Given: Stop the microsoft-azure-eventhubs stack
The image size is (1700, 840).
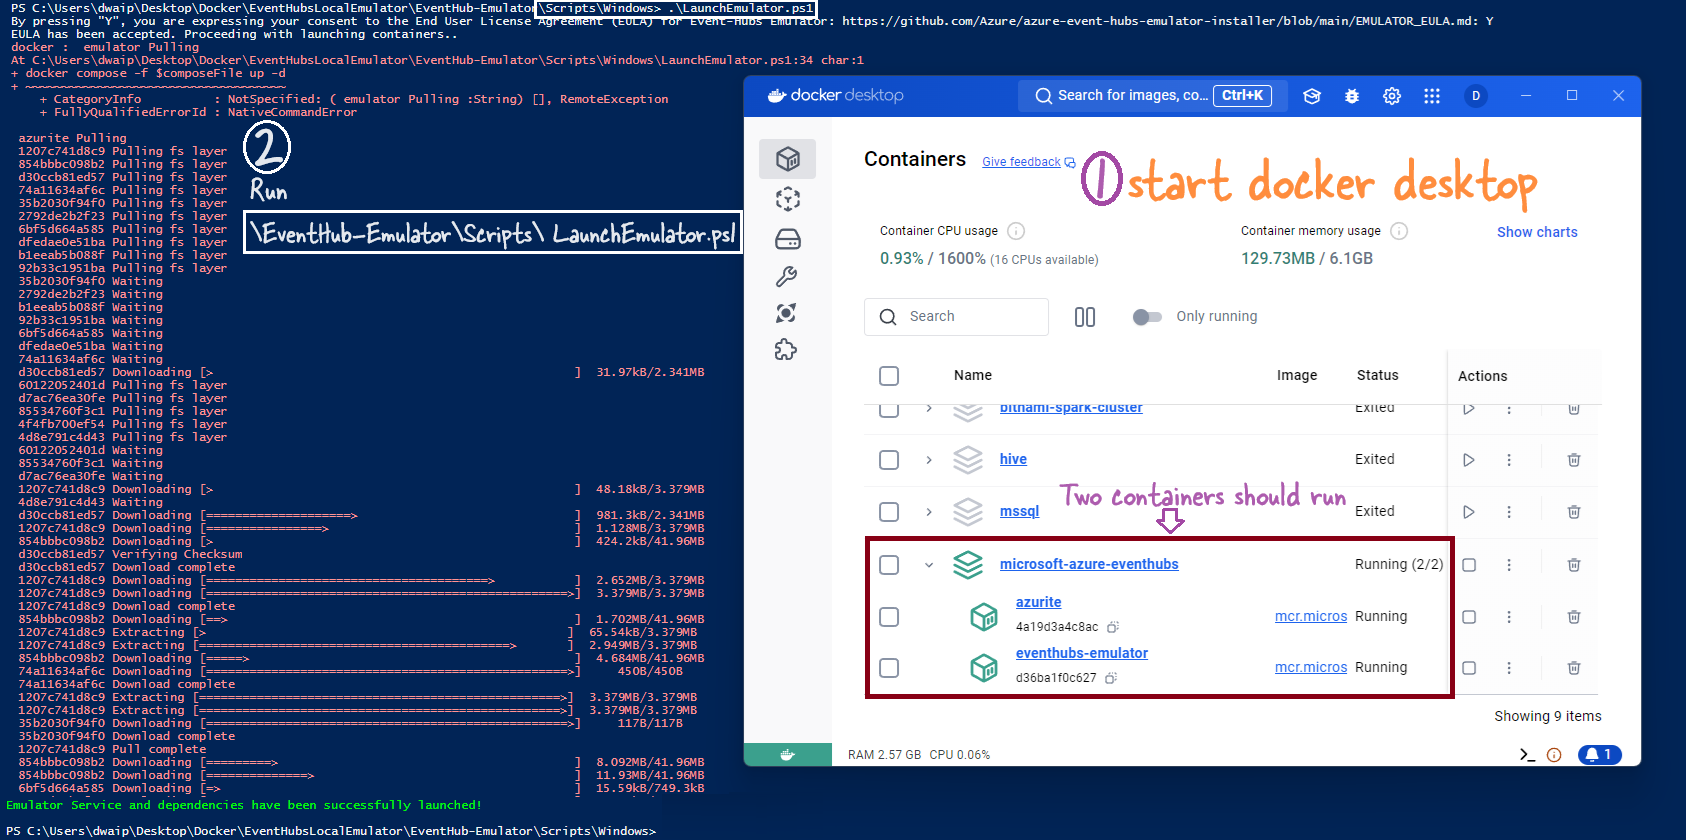Looking at the screenshot, I should pyautogui.click(x=1469, y=565).
